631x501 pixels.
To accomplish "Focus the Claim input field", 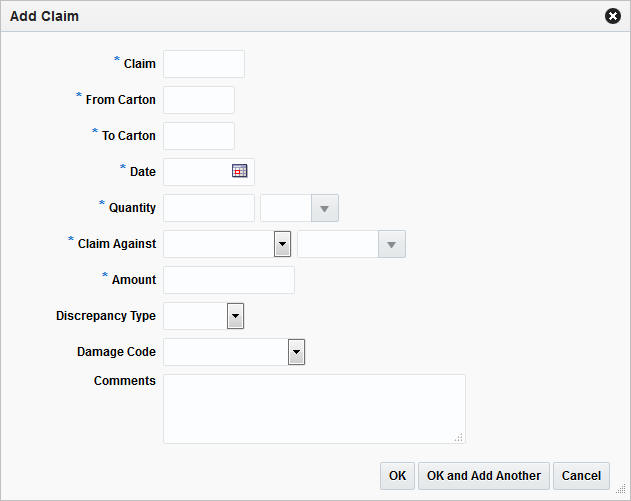I will tap(204, 64).
